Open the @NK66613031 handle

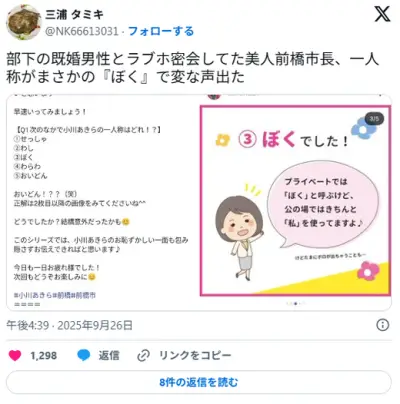(82, 31)
